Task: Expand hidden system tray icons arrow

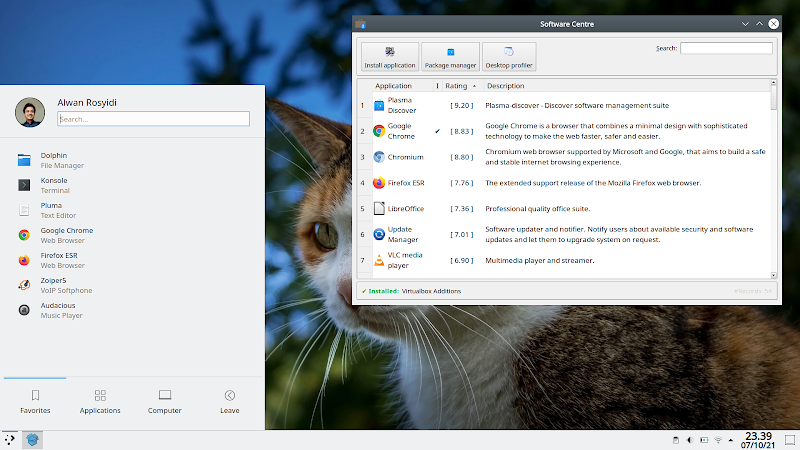Action: 731,440
